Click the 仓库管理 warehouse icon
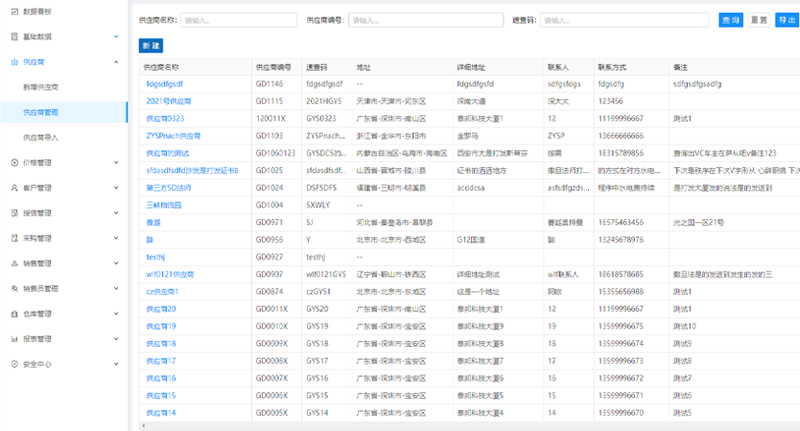Image resolution: width=800 pixels, height=431 pixels. pos(14,314)
